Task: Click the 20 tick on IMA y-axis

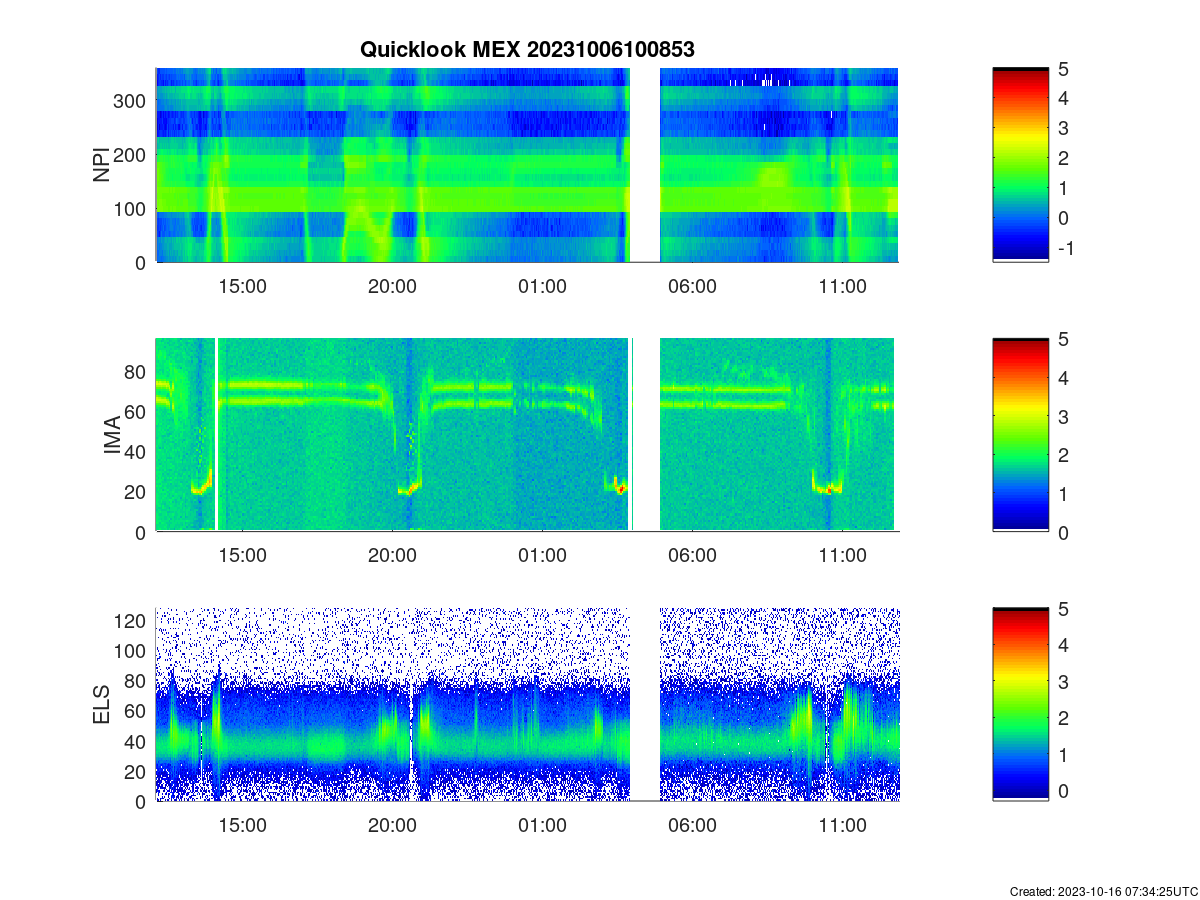Action: pyautogui.click(x=136, y=491)
